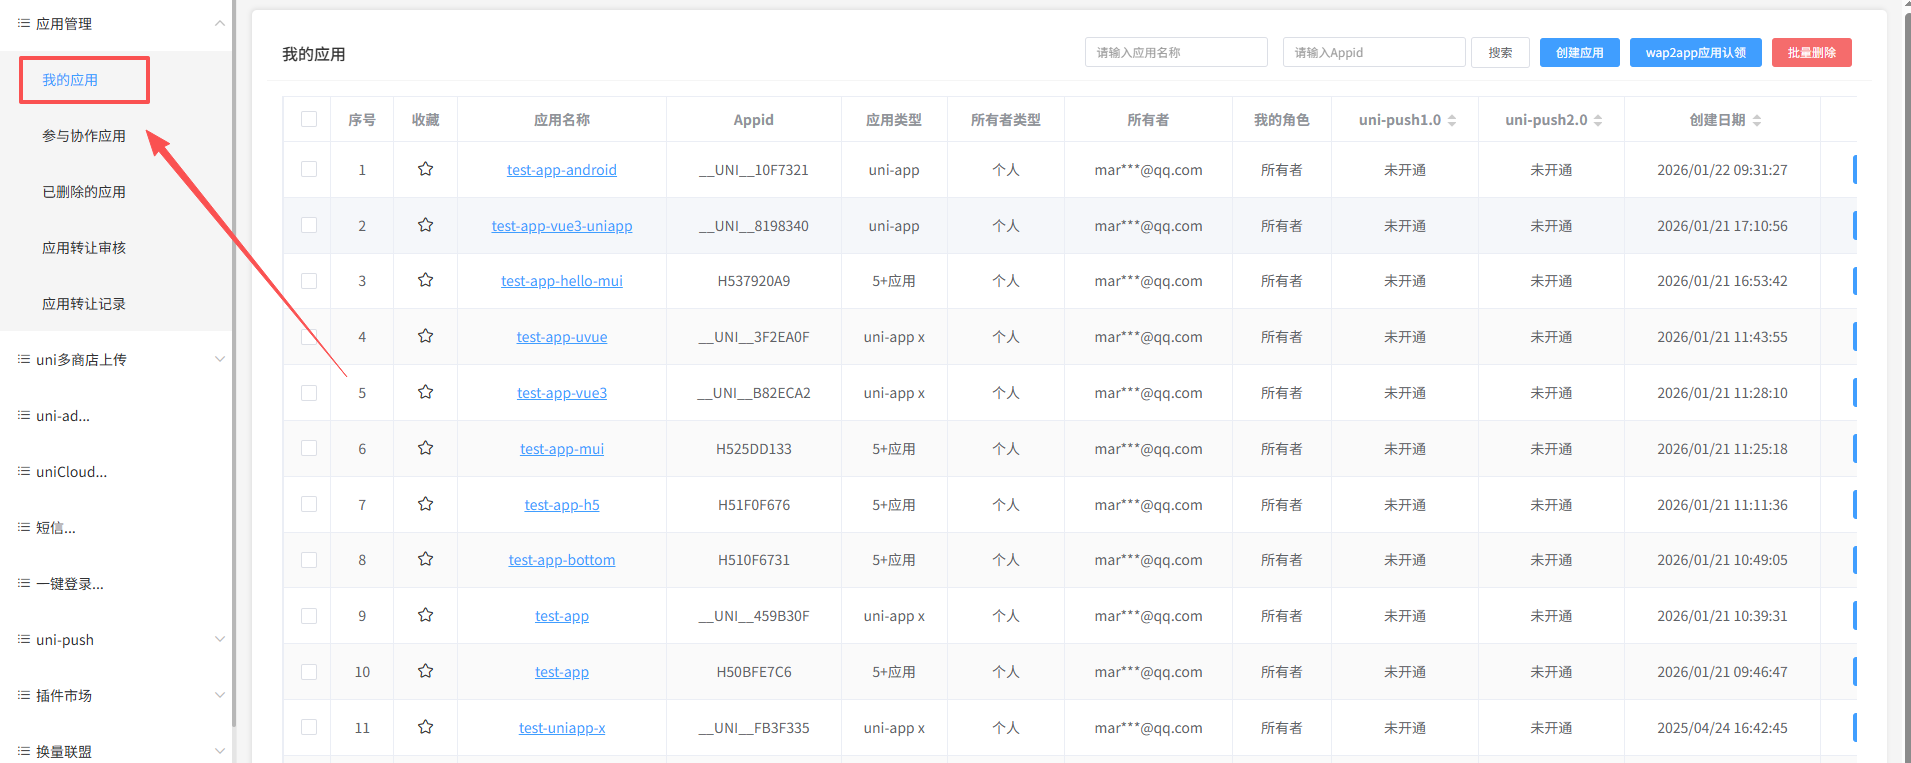
Task: Click the Appid cell __UNI__10F7321
Action: [754, 170]
